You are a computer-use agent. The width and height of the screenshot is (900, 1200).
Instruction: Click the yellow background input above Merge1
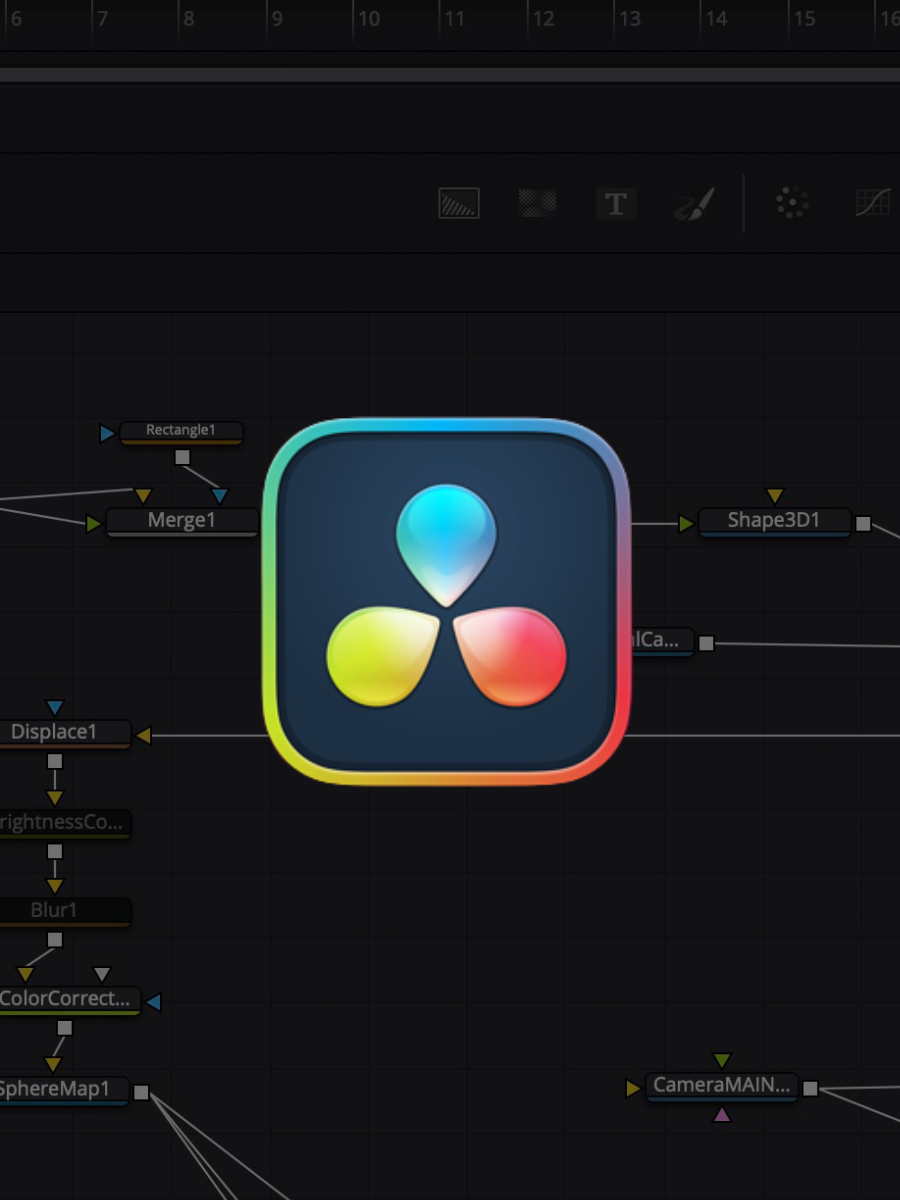tap(143, 496)
